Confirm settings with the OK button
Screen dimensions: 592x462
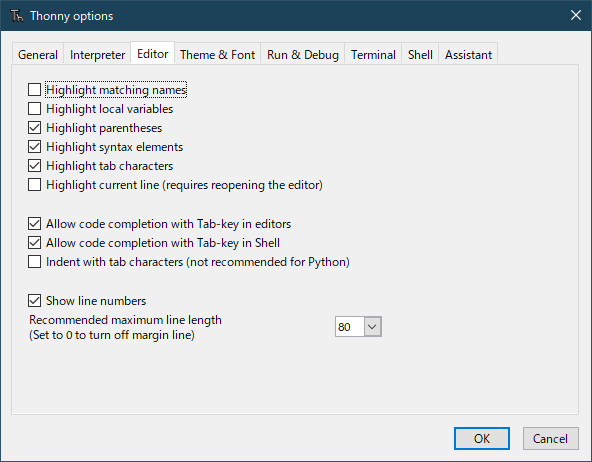482,439
